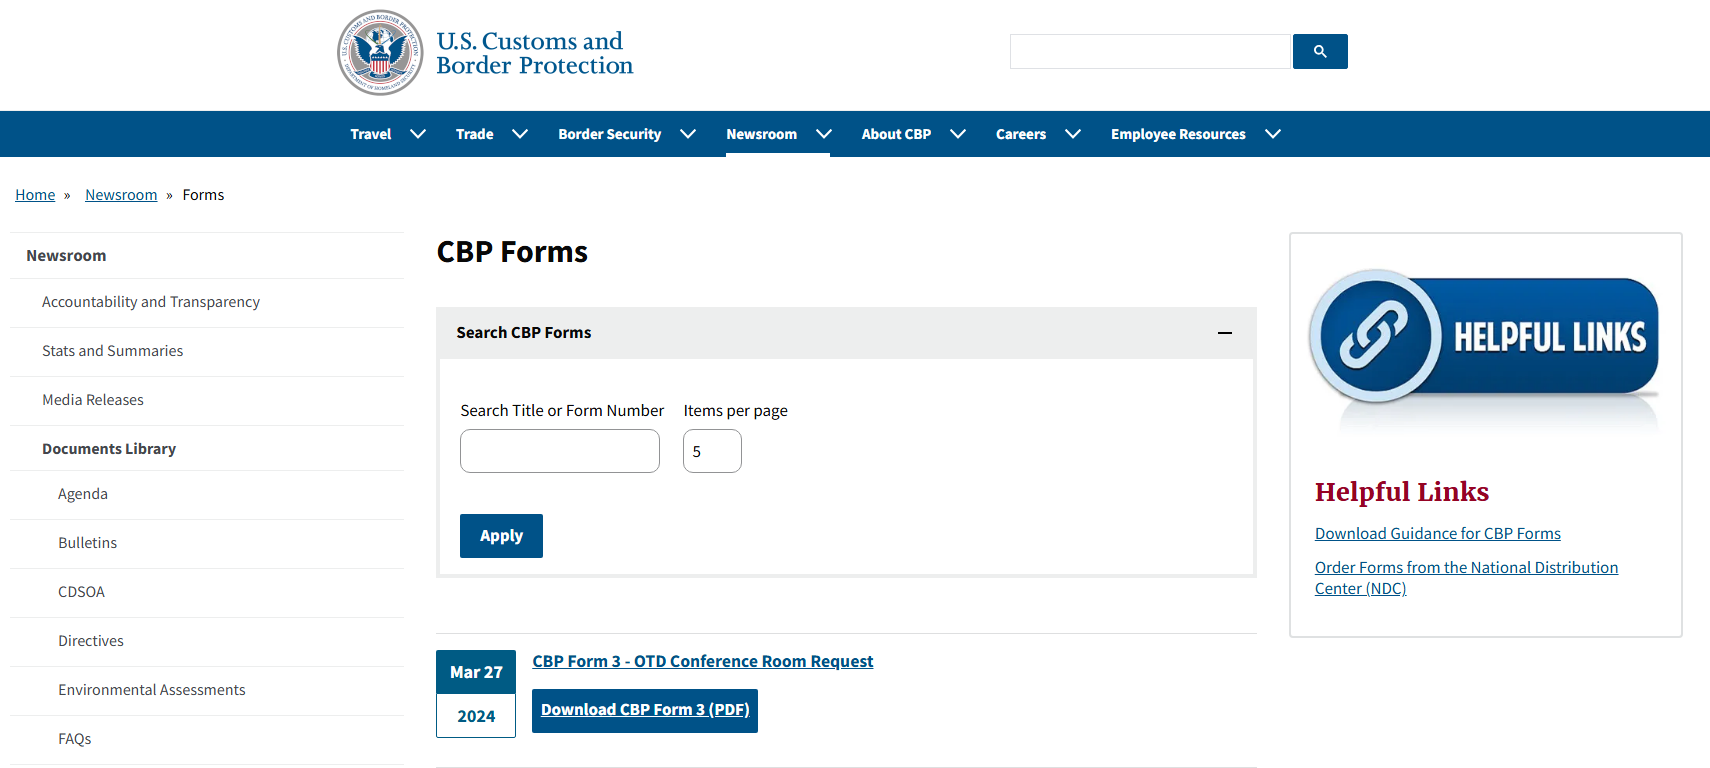Click the Items per page field
The image size is (1710, 768).
(x=711, y=451)
